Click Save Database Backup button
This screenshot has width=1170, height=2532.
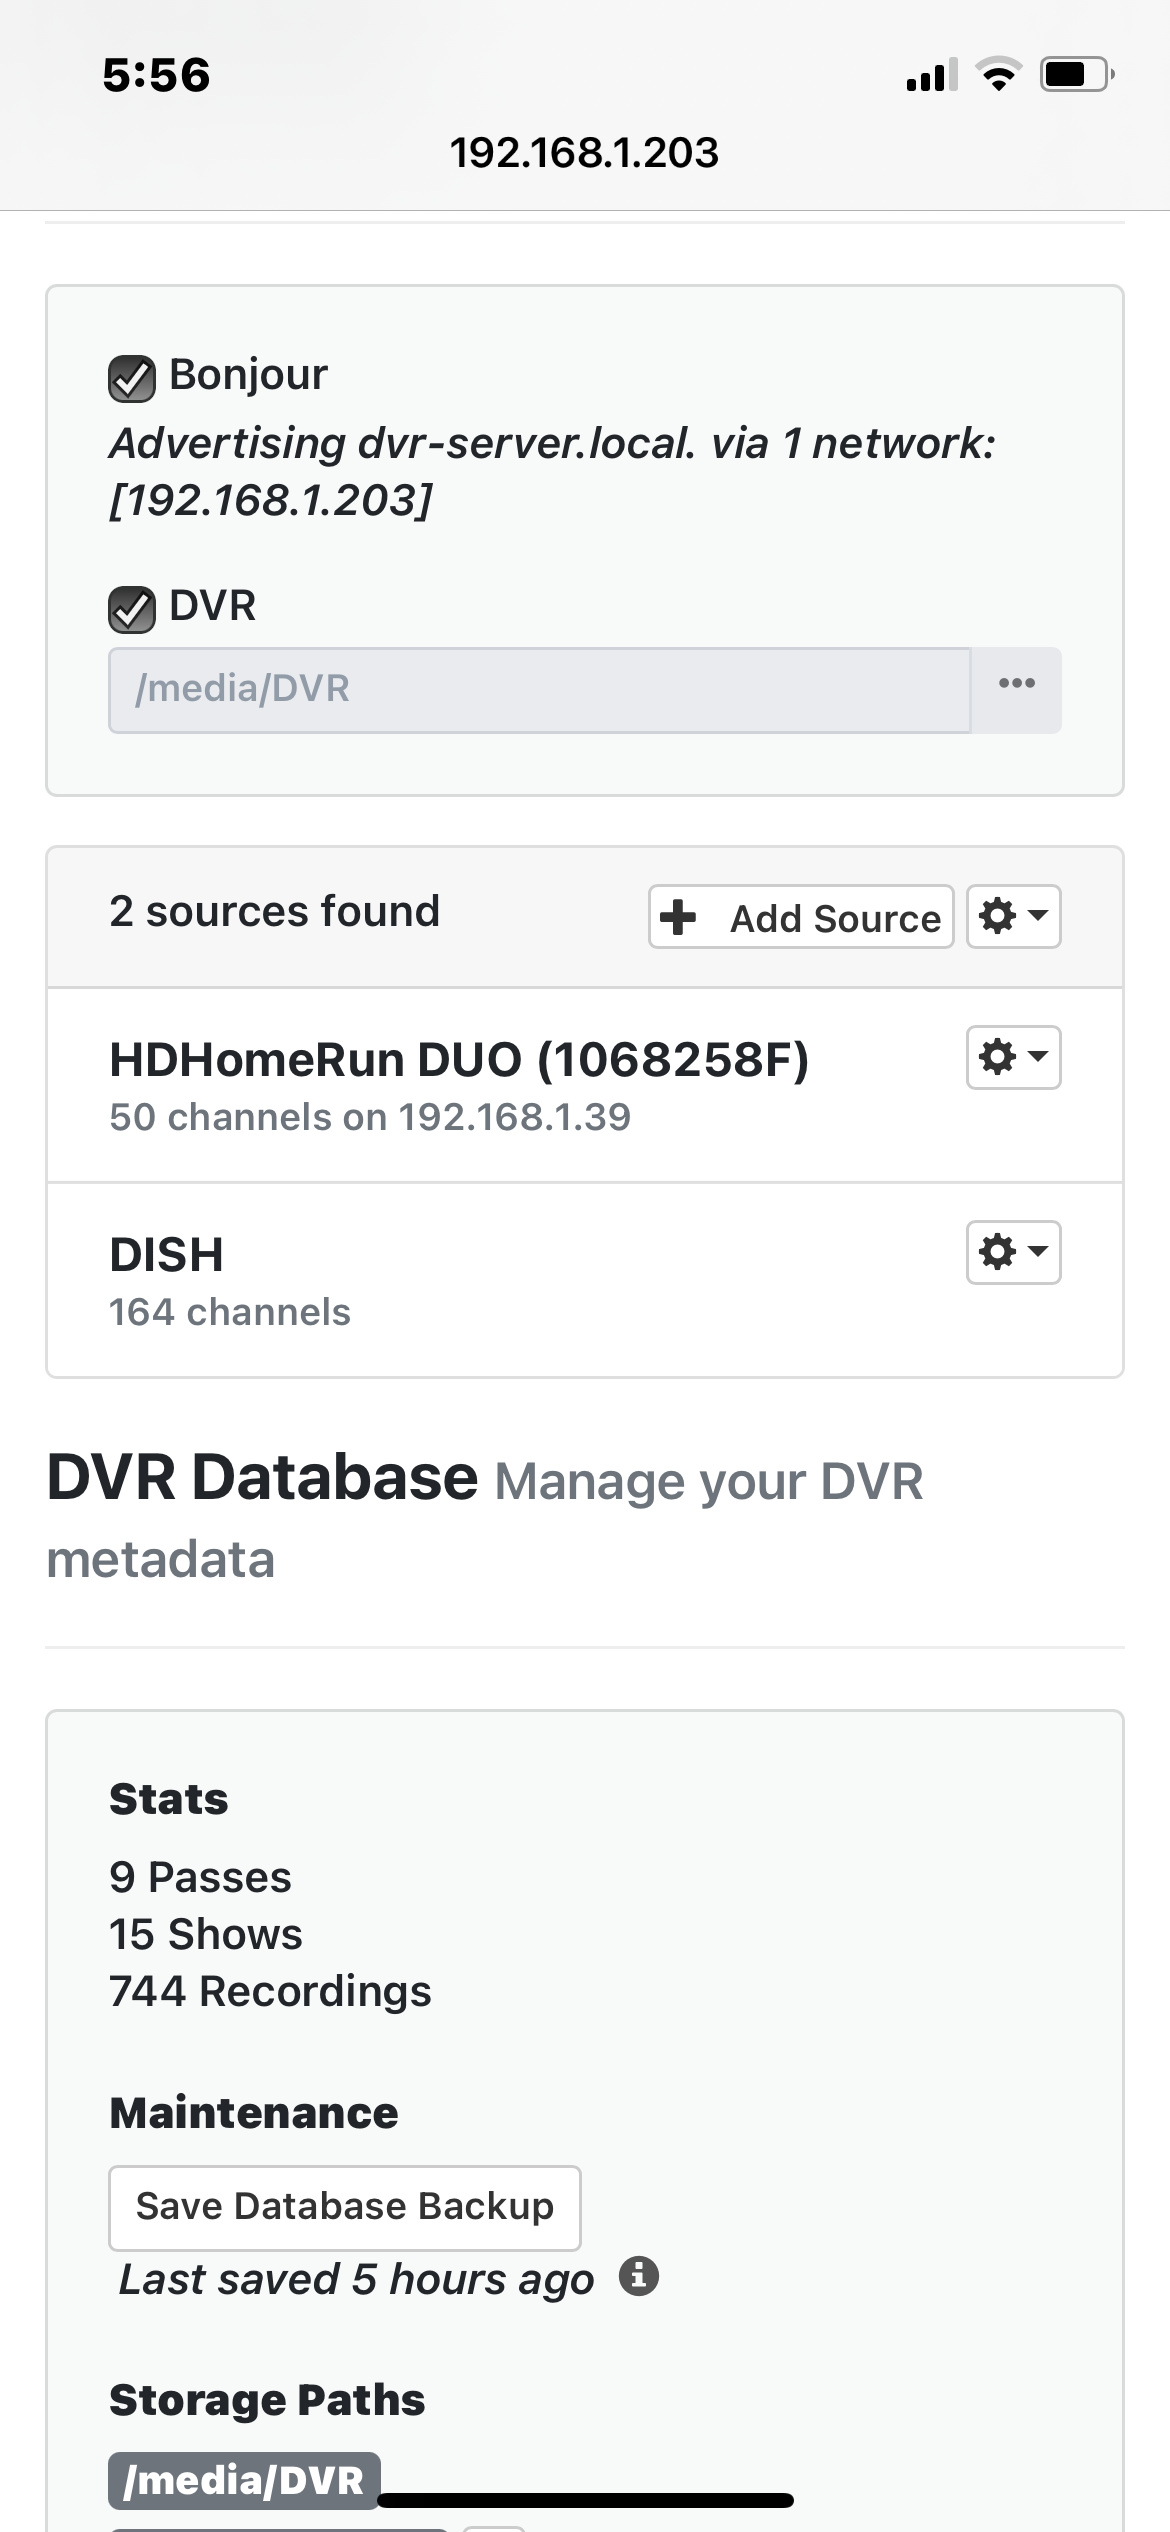pyautogui.click(x=344, y=2207)
